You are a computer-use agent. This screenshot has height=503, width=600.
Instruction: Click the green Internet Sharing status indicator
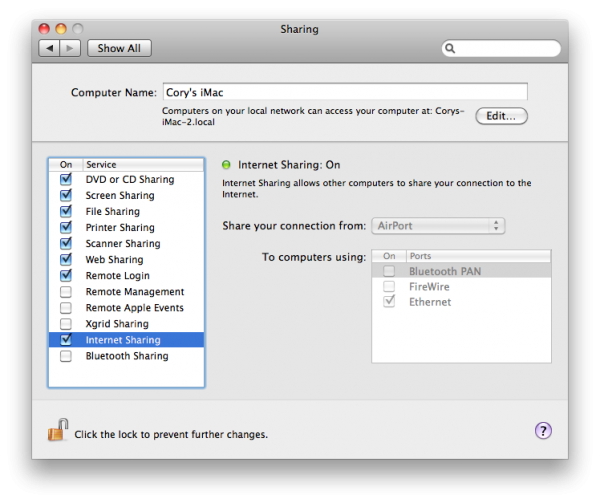click(226, 165)
